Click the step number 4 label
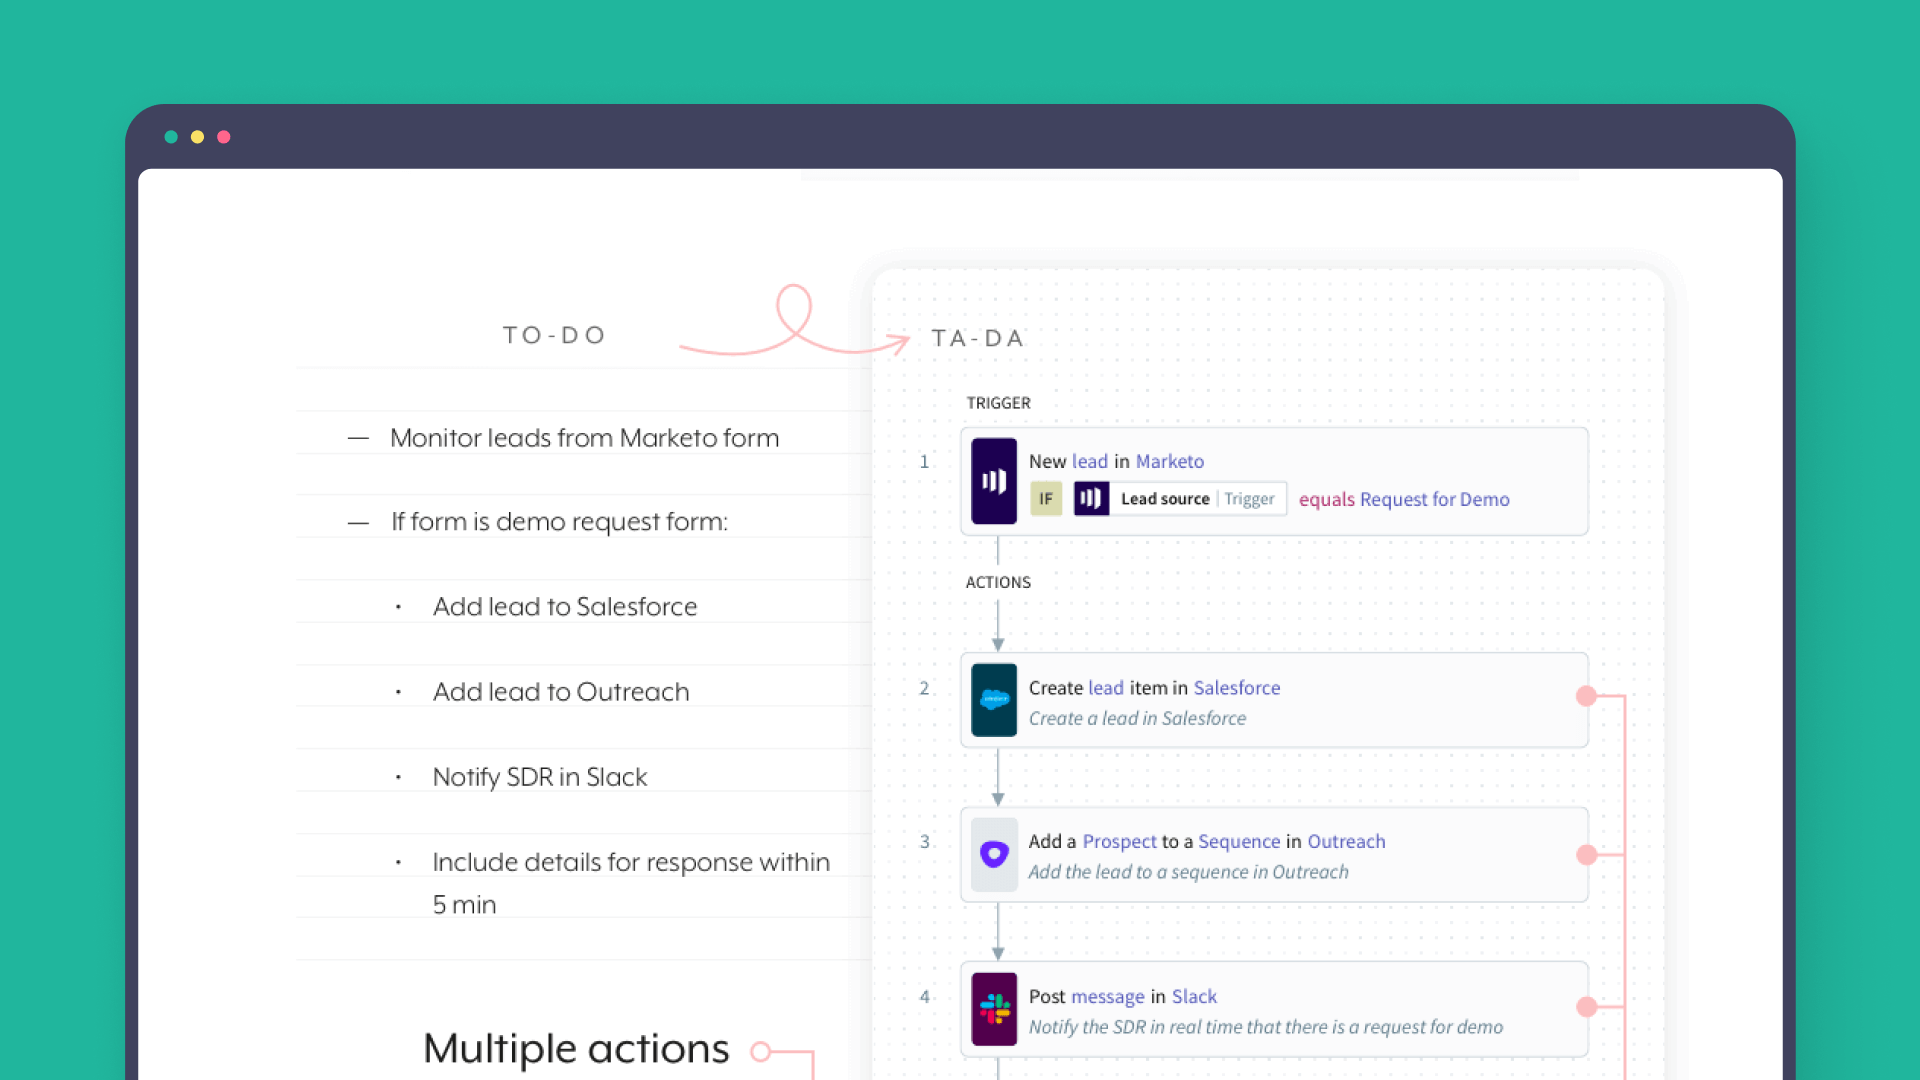The height and width of the screenshot is (1080, 1920). pos(925,997)
